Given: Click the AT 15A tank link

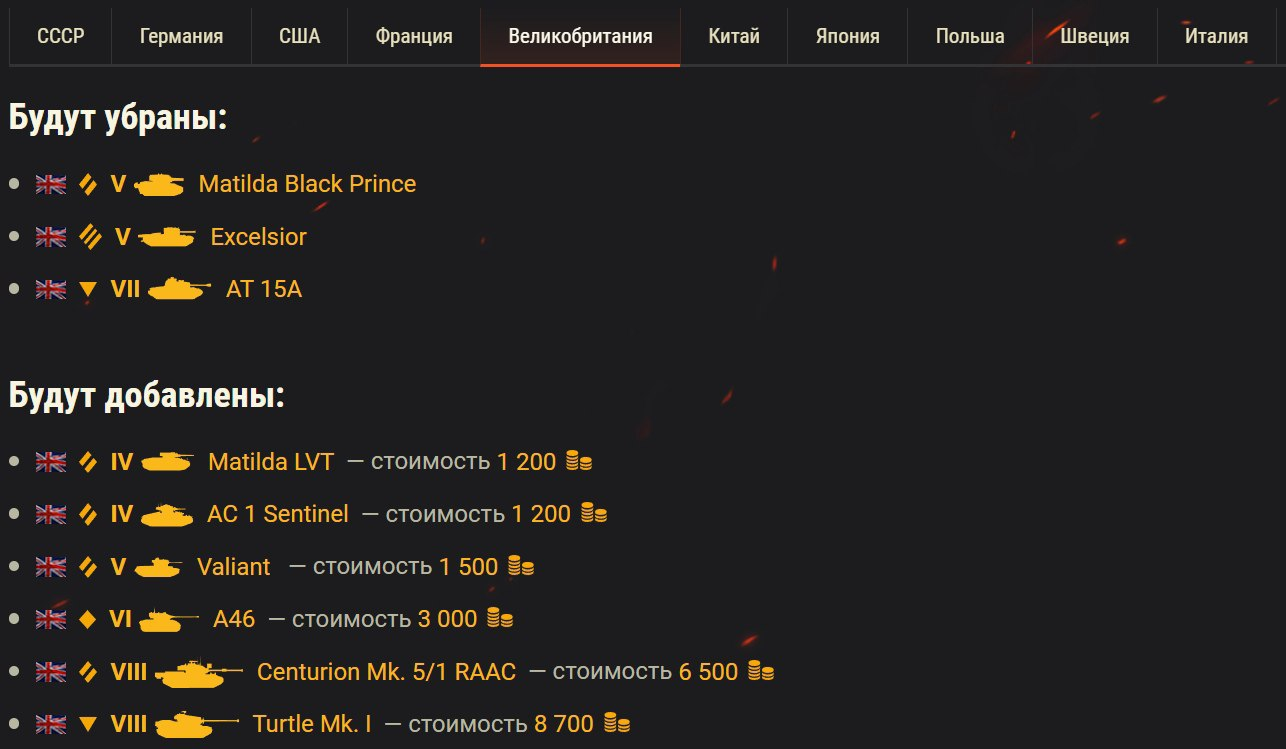Looking at the screenshot, I should click(x=264, y=290).
